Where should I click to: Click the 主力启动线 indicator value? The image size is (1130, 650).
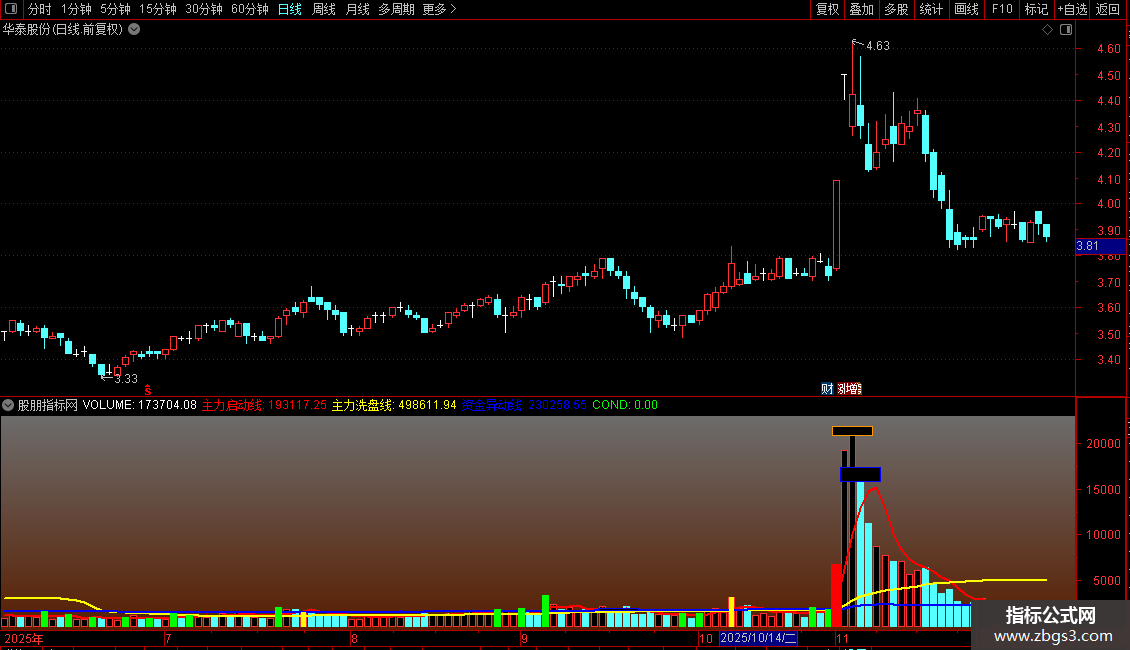tap(264, 405)
